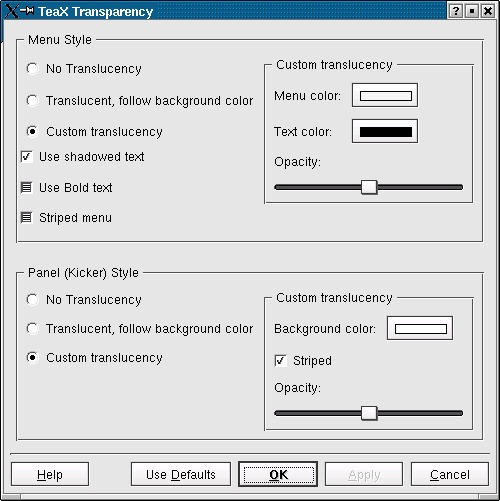Viewport: 500px width, 501px height.
Task: Select Menu Style No Translucency radio
Action: click(32, 69)
